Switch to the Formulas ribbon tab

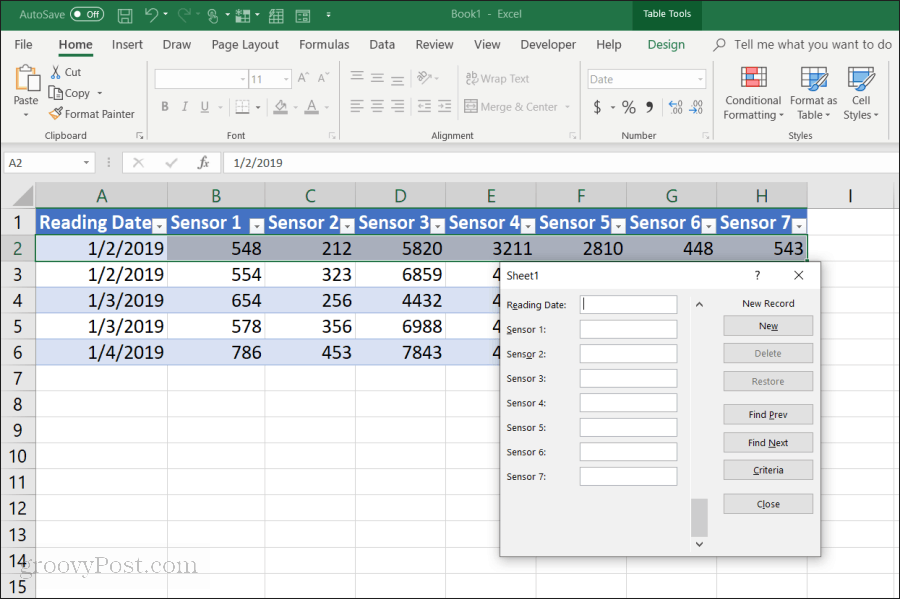point(324,45)
